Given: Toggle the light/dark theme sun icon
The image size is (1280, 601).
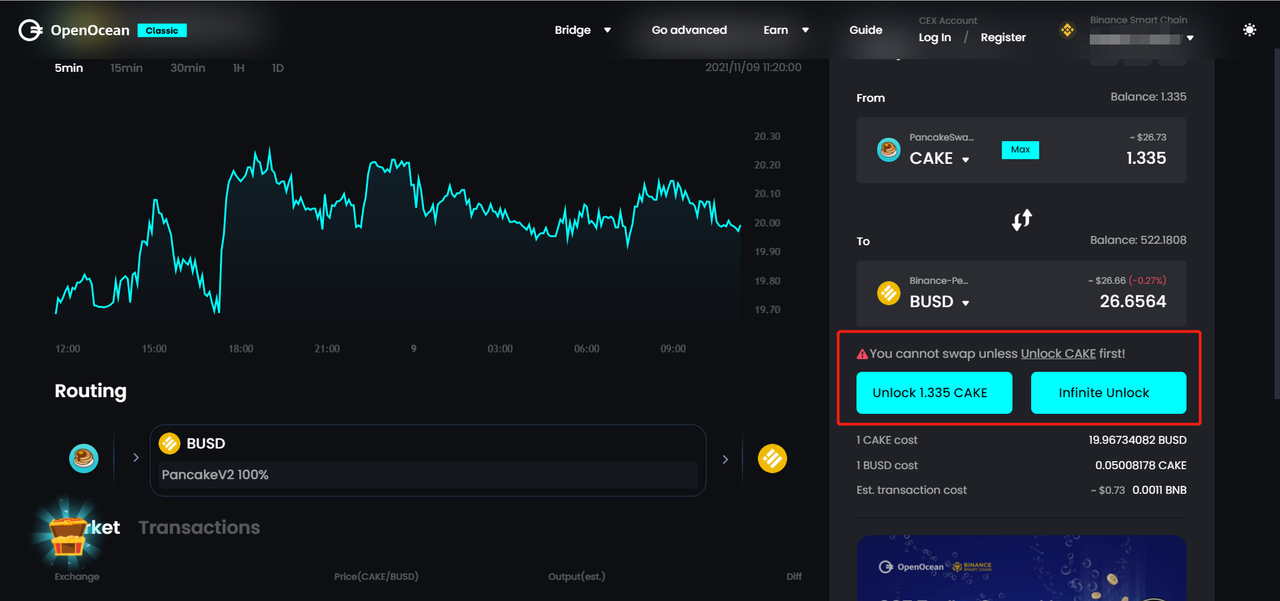Looking at the screenshot, I should 1249,30.
